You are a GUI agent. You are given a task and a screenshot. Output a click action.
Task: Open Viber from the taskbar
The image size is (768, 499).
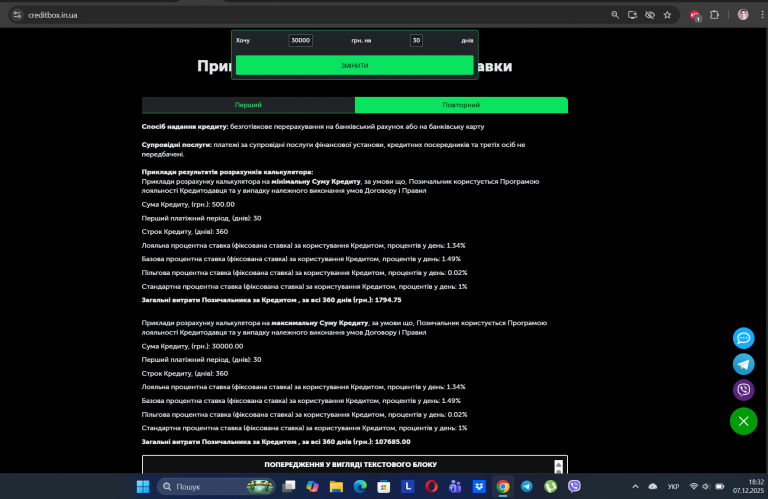point(574,486)
